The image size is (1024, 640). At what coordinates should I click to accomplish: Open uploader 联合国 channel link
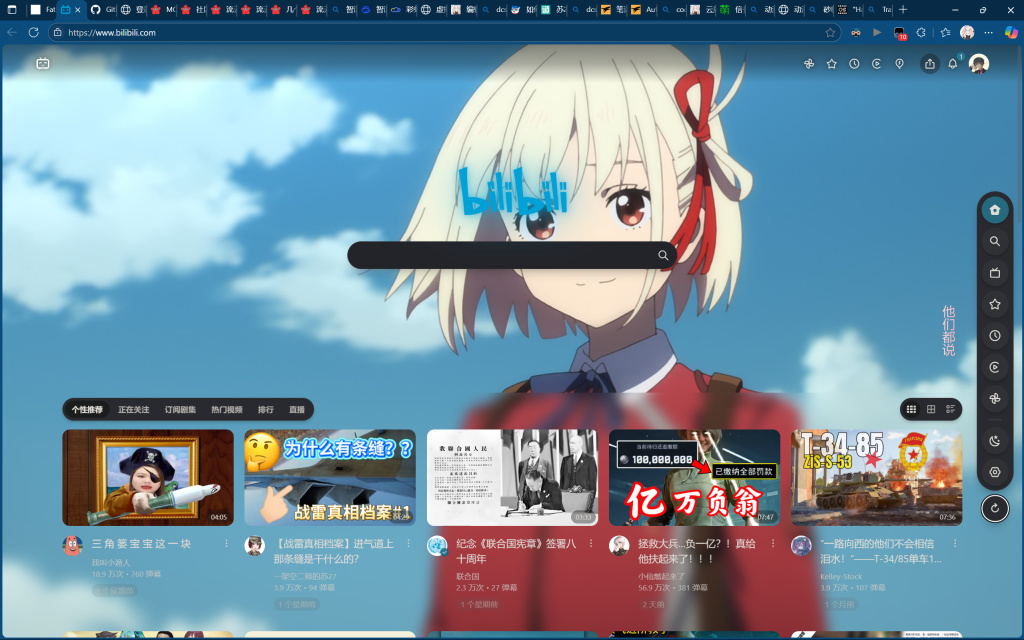point(468,577)
